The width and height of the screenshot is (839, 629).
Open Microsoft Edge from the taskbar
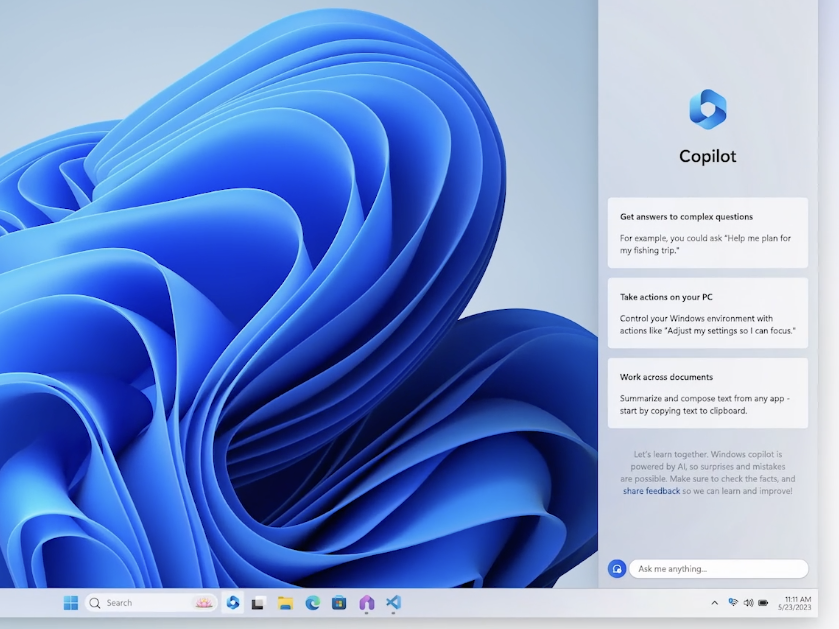coord(312,603)
